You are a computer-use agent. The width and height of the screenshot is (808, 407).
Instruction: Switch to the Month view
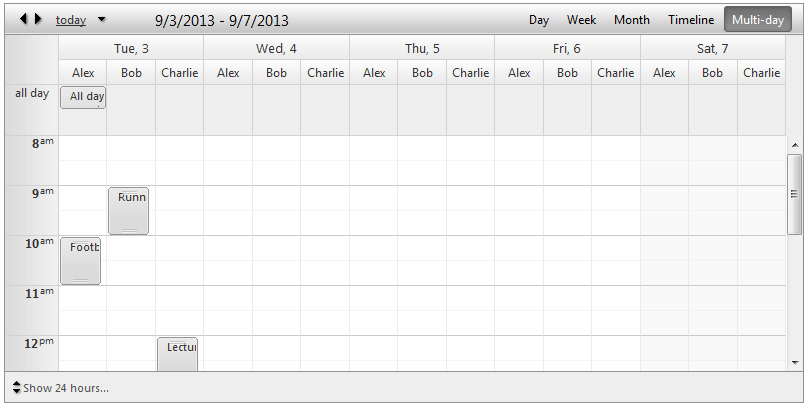coord(631,20)
